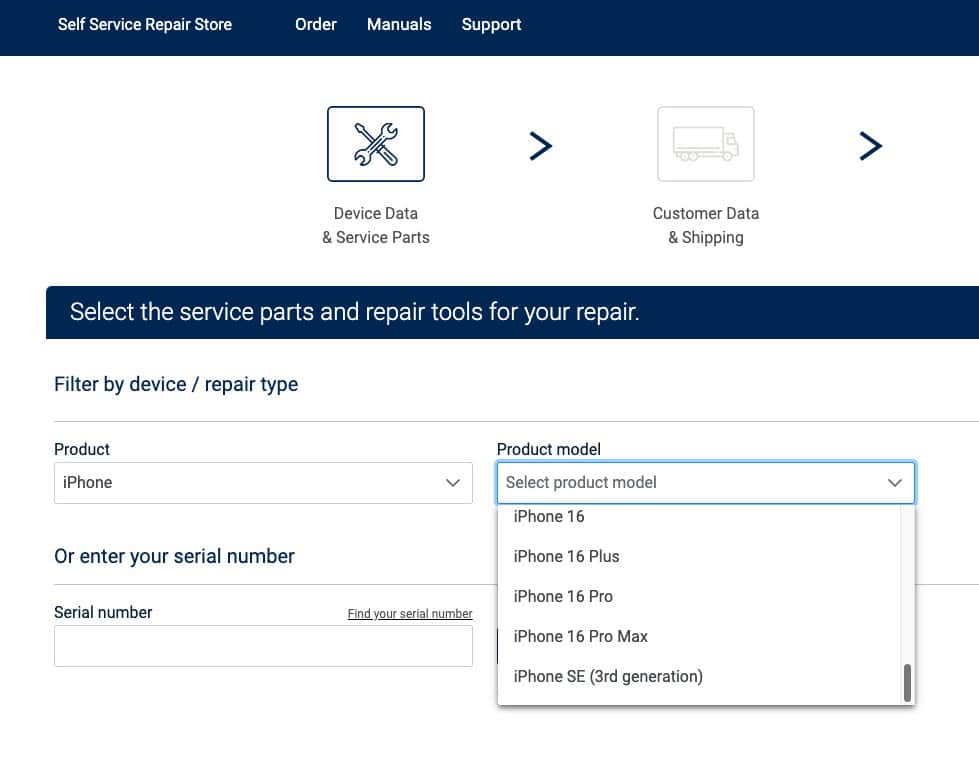Click the Product field label
The height and width of the screenshot is (763, 979).
coord(82,449)
